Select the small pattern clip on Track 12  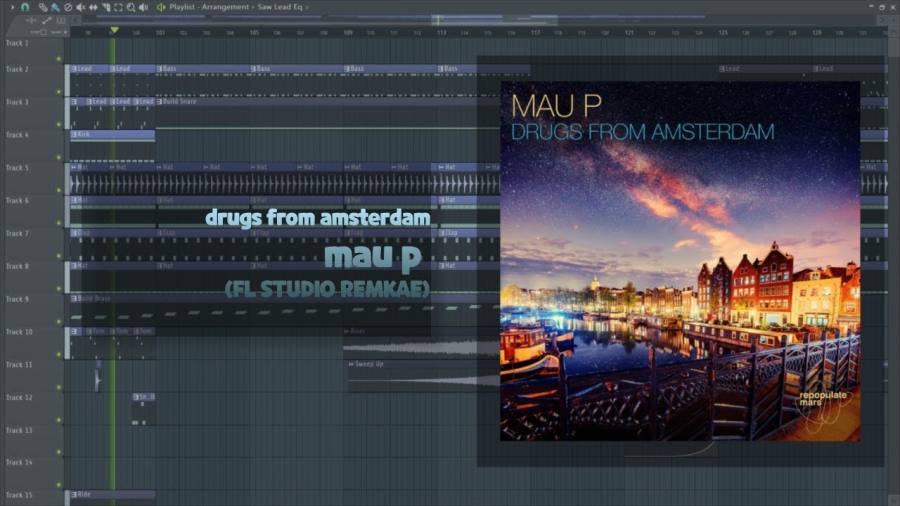pyautogui.click(x=143, y=410)
